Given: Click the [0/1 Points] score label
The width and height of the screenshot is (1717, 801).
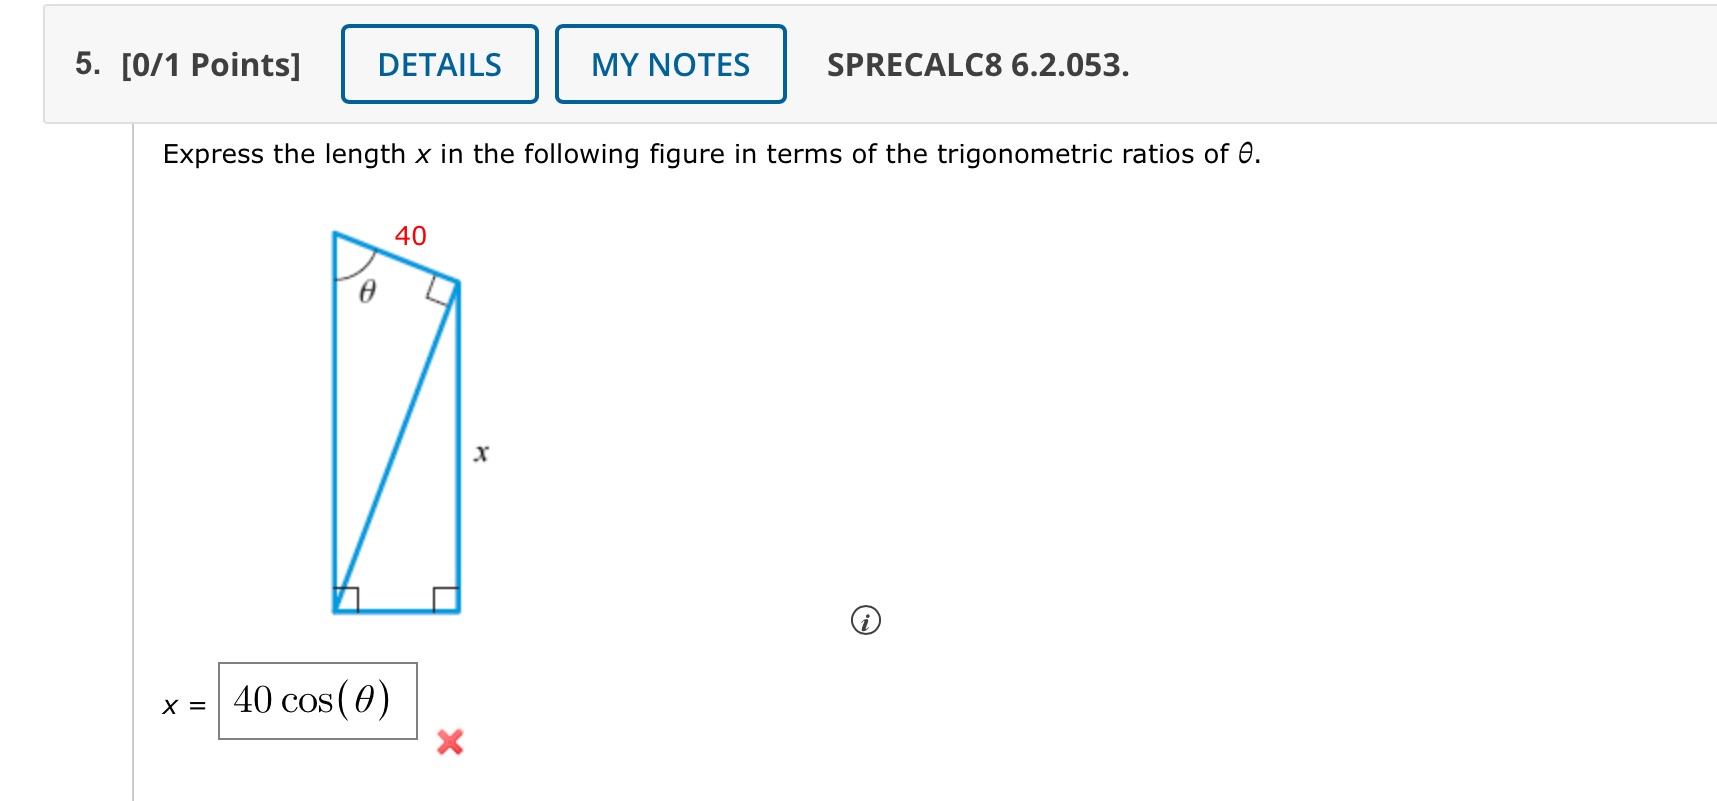Looking at the screenshot, I should [209, 64].
